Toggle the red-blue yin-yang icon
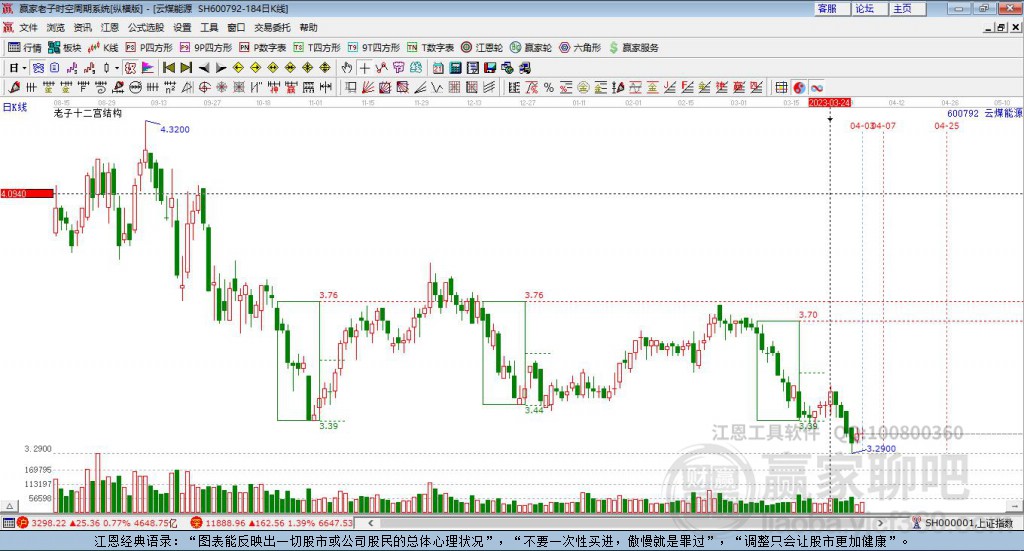 pyautogui.click(x=799, y=87)
